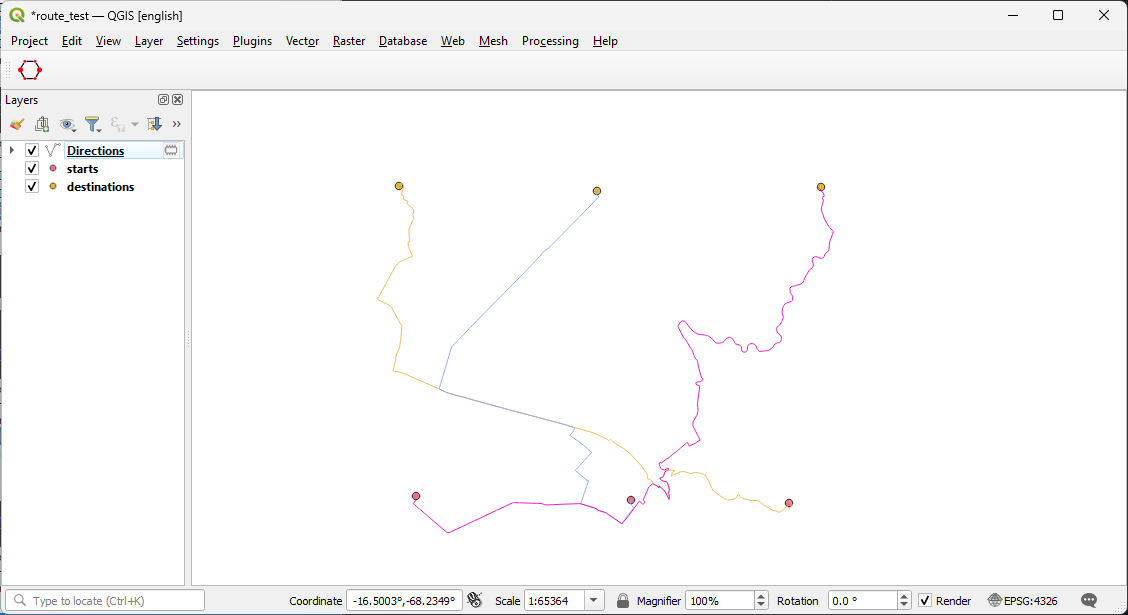Open the Web menu
The height and width of the screenshot is (615, 1128).
[452, 41]
